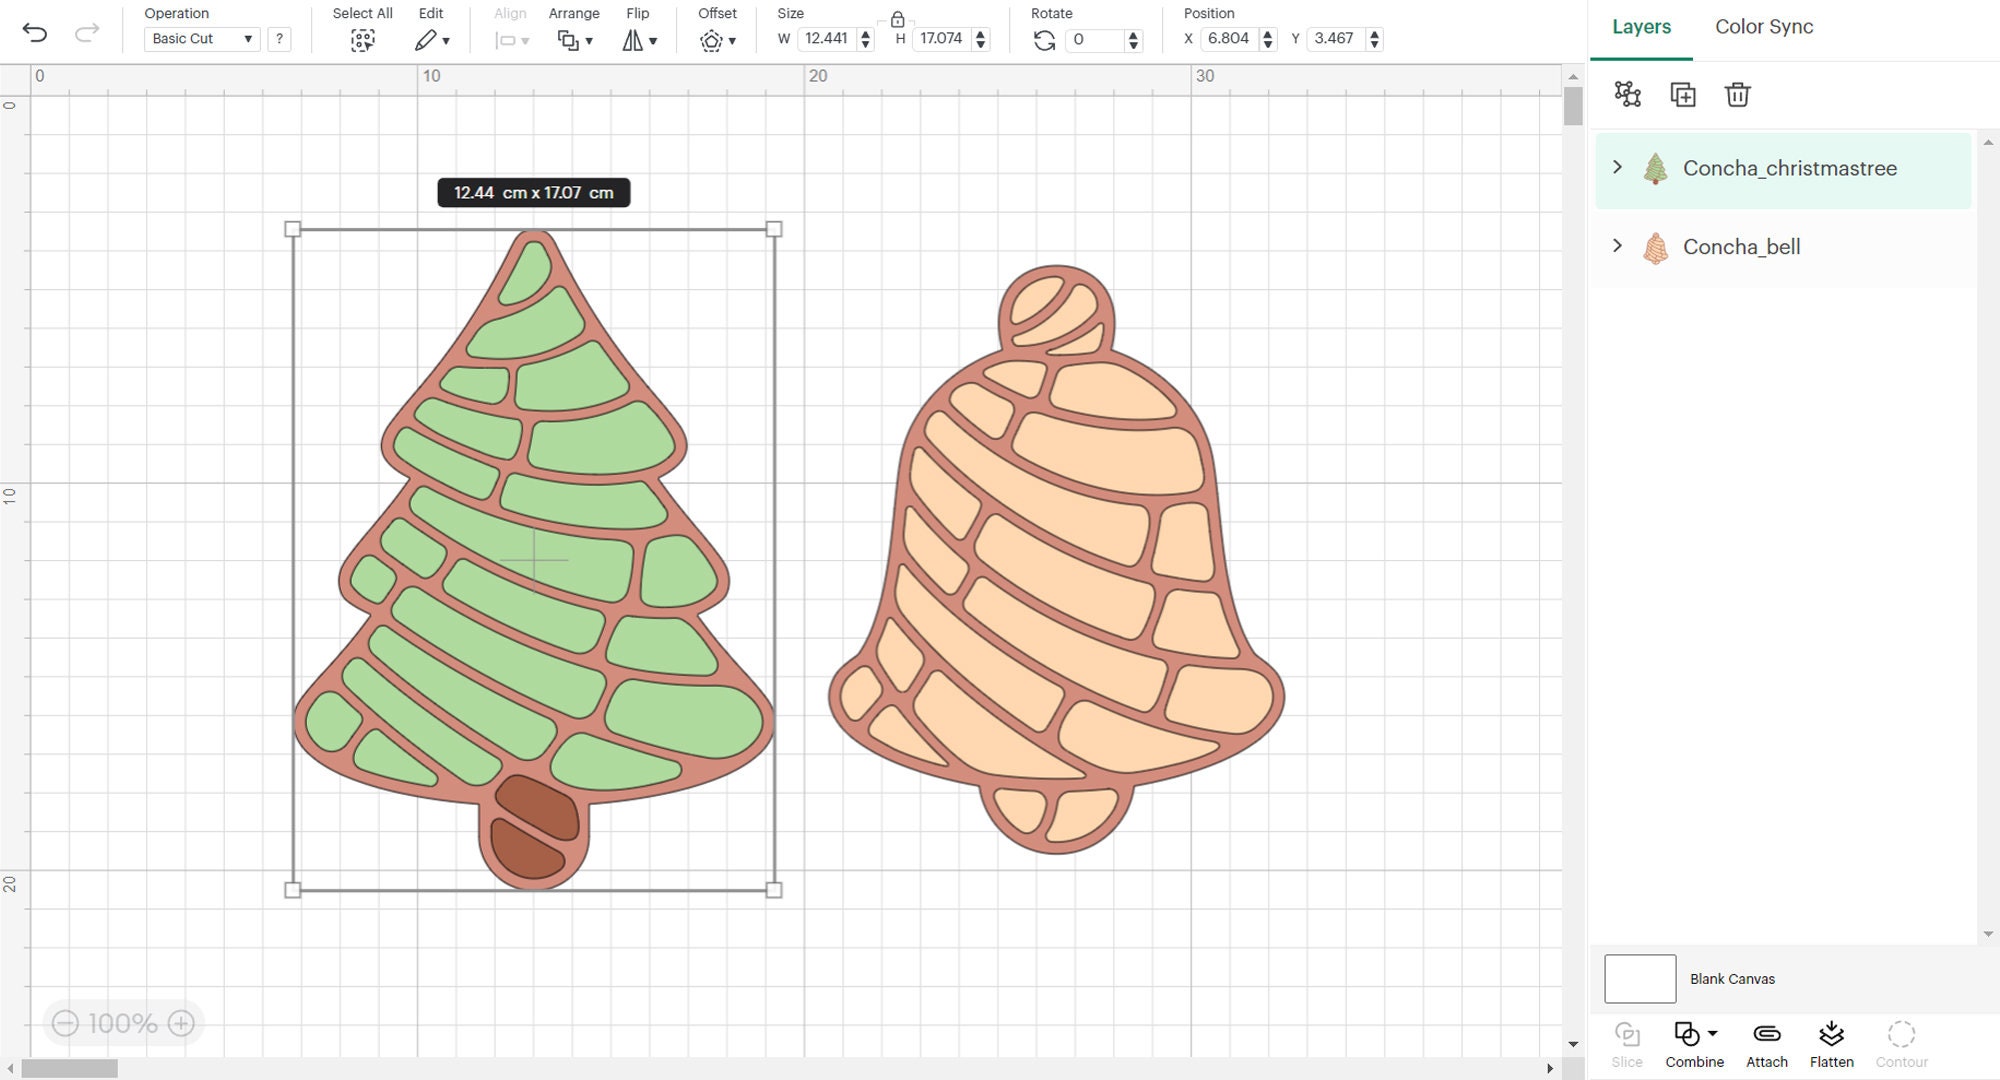Viewport: 2000px width, 1080px height.
Task: Toggle the size lock for proportional scaling
Action: click(x=897, y=17)
